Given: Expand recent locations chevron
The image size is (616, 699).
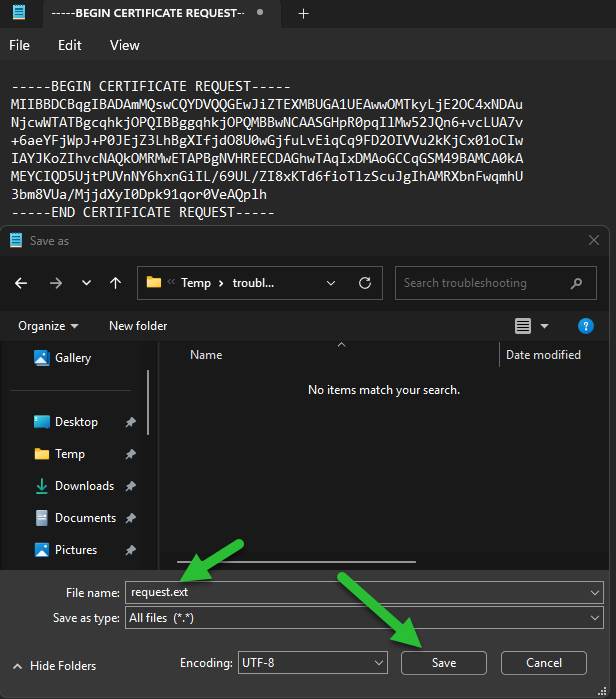Looking at the screenshot, I should click(x=86, y=283).
